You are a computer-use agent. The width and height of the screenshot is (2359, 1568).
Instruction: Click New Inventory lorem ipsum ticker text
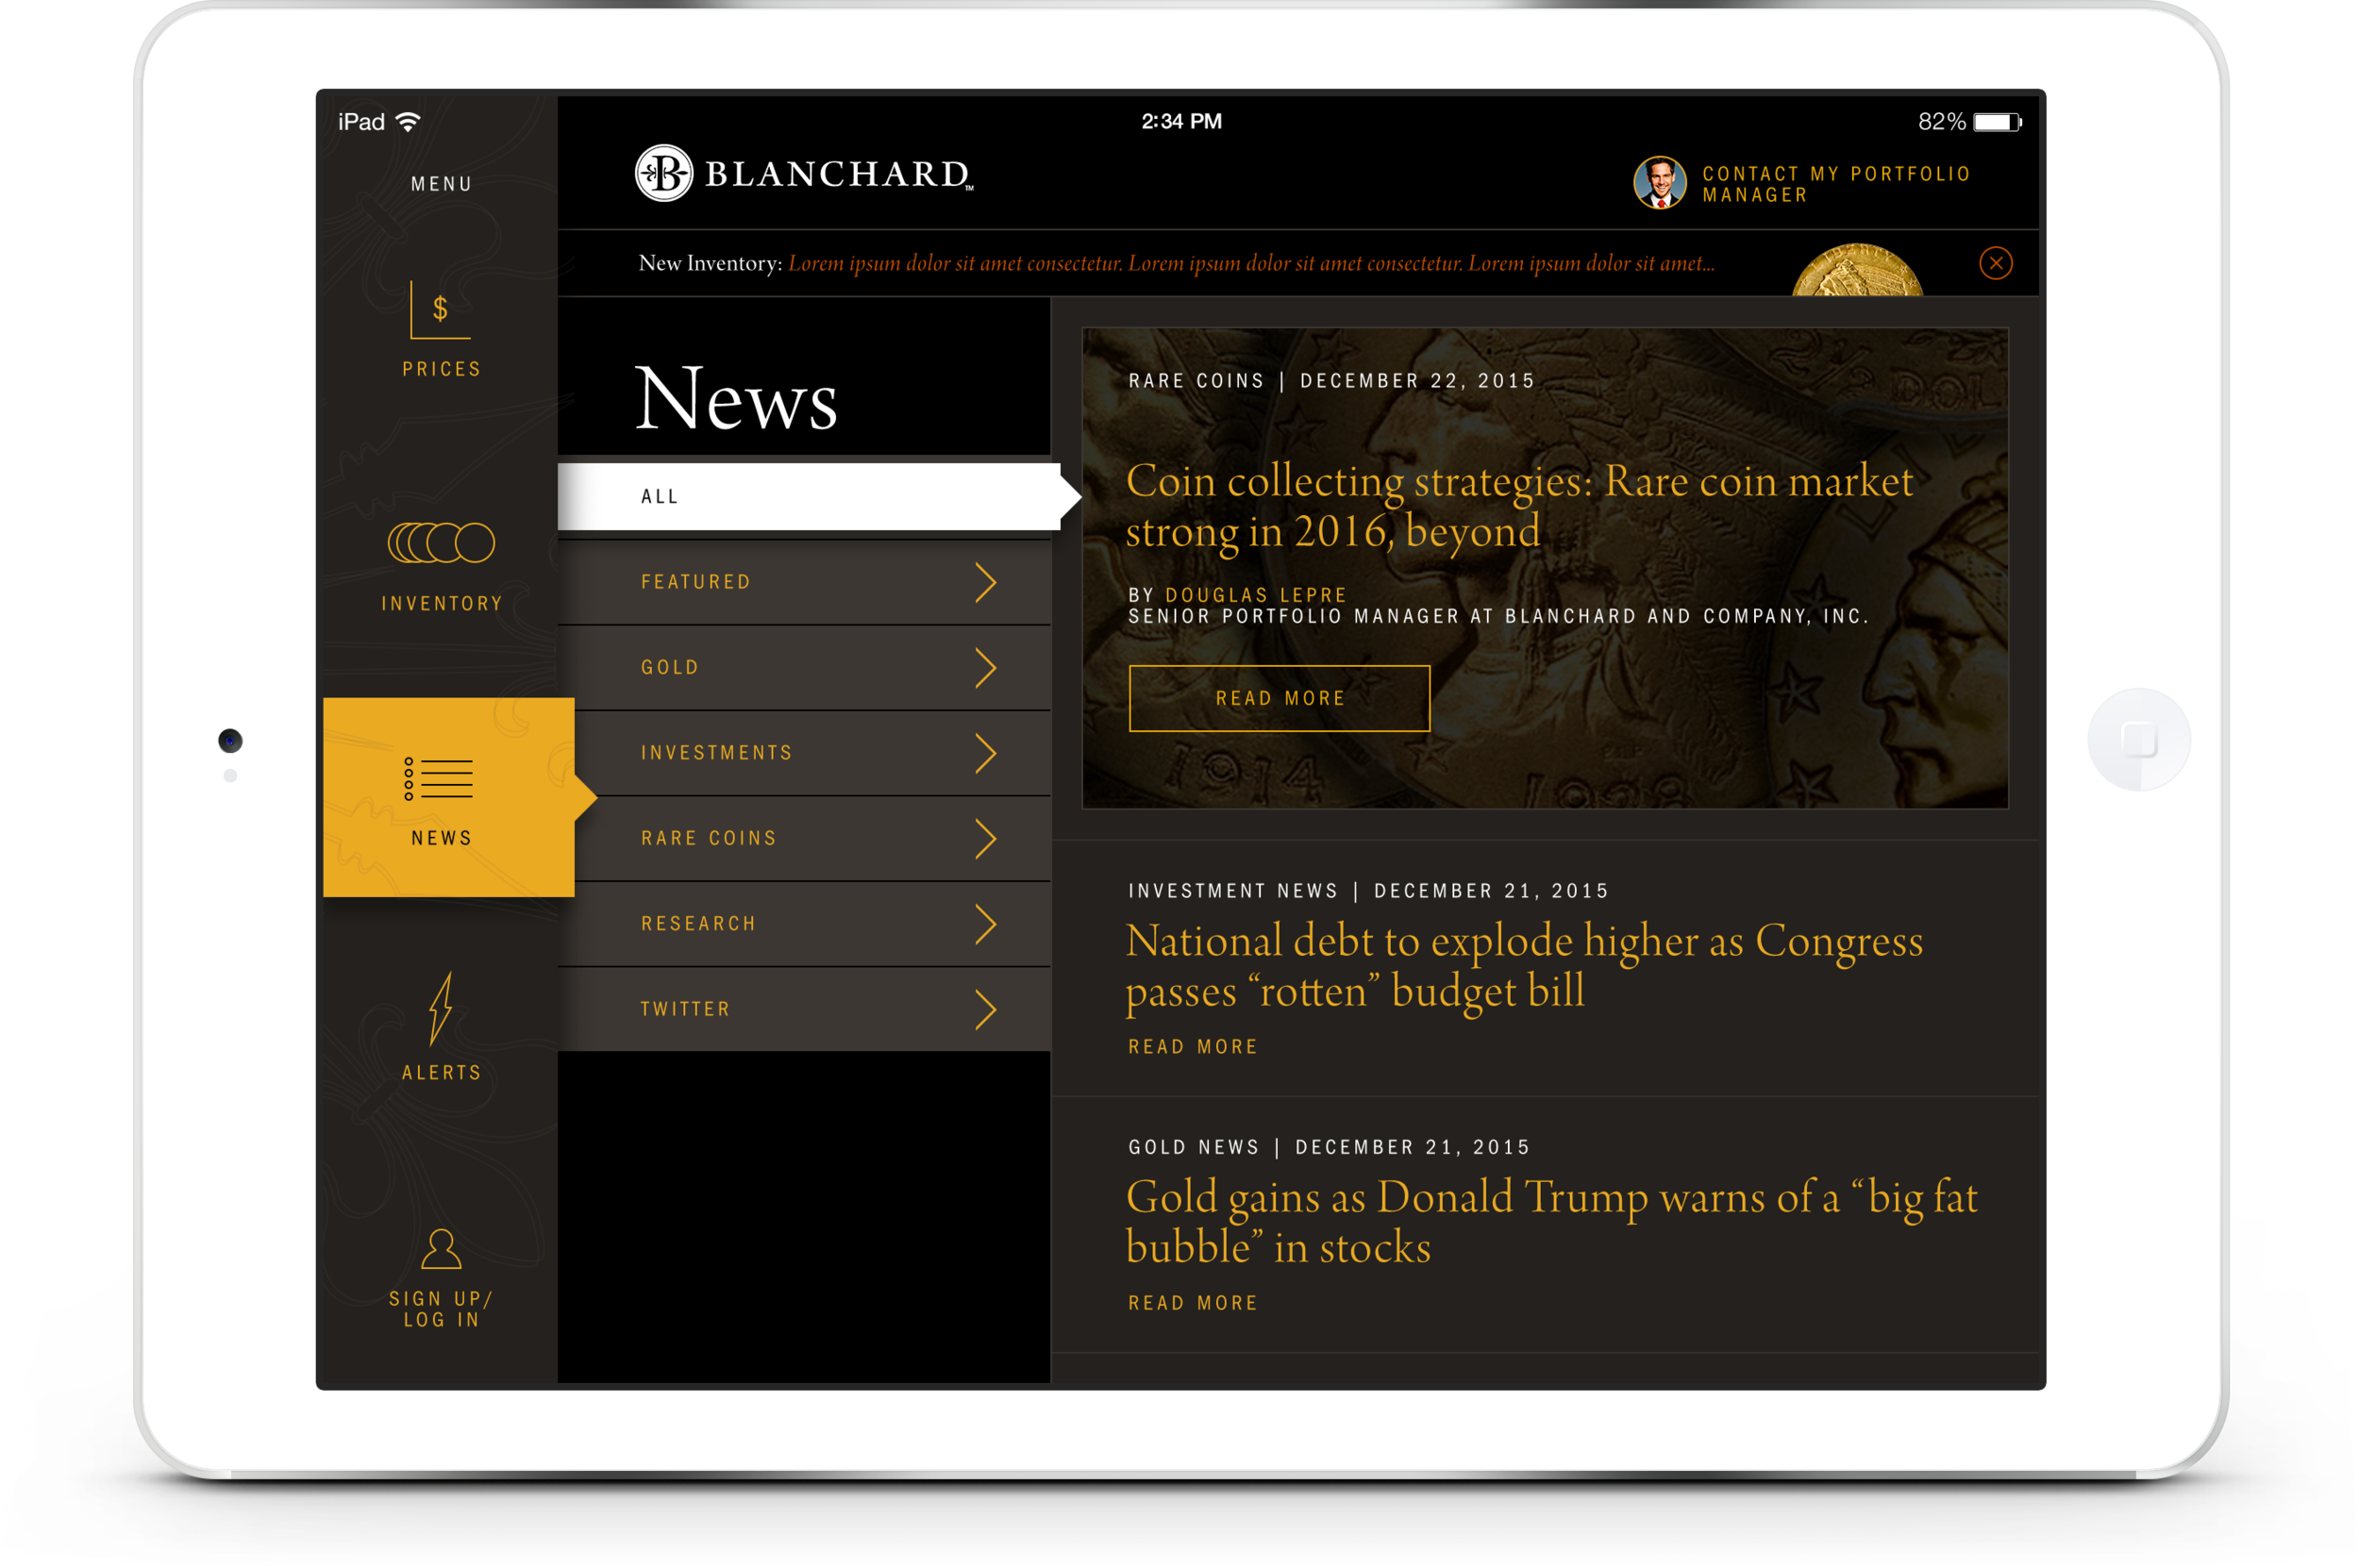(x=1250, y=263)
